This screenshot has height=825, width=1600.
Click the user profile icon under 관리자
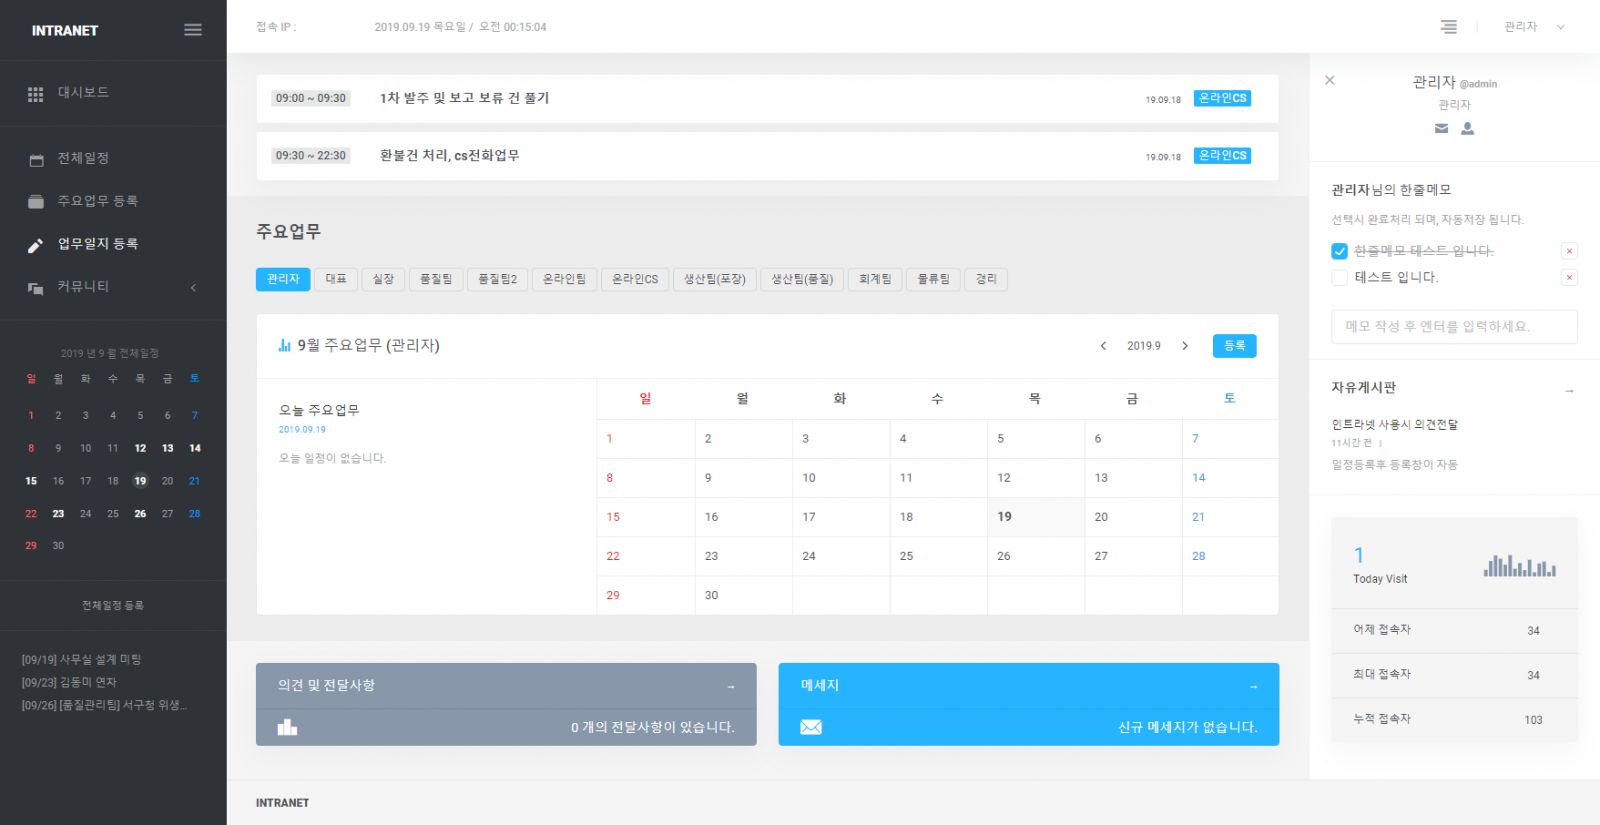point(1467,128)
